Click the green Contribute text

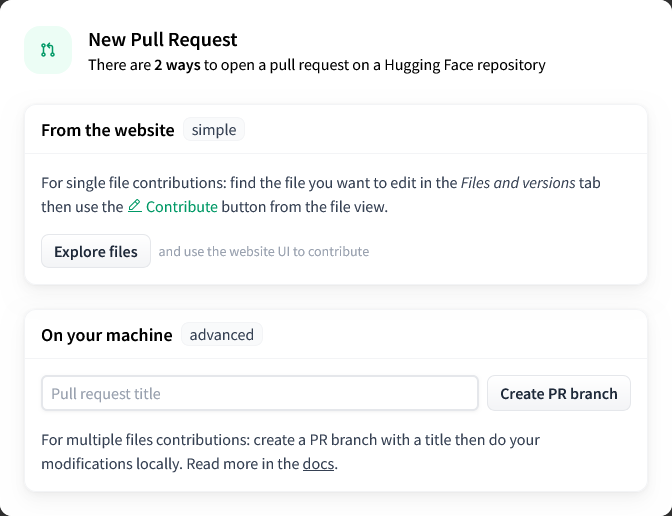182,207
